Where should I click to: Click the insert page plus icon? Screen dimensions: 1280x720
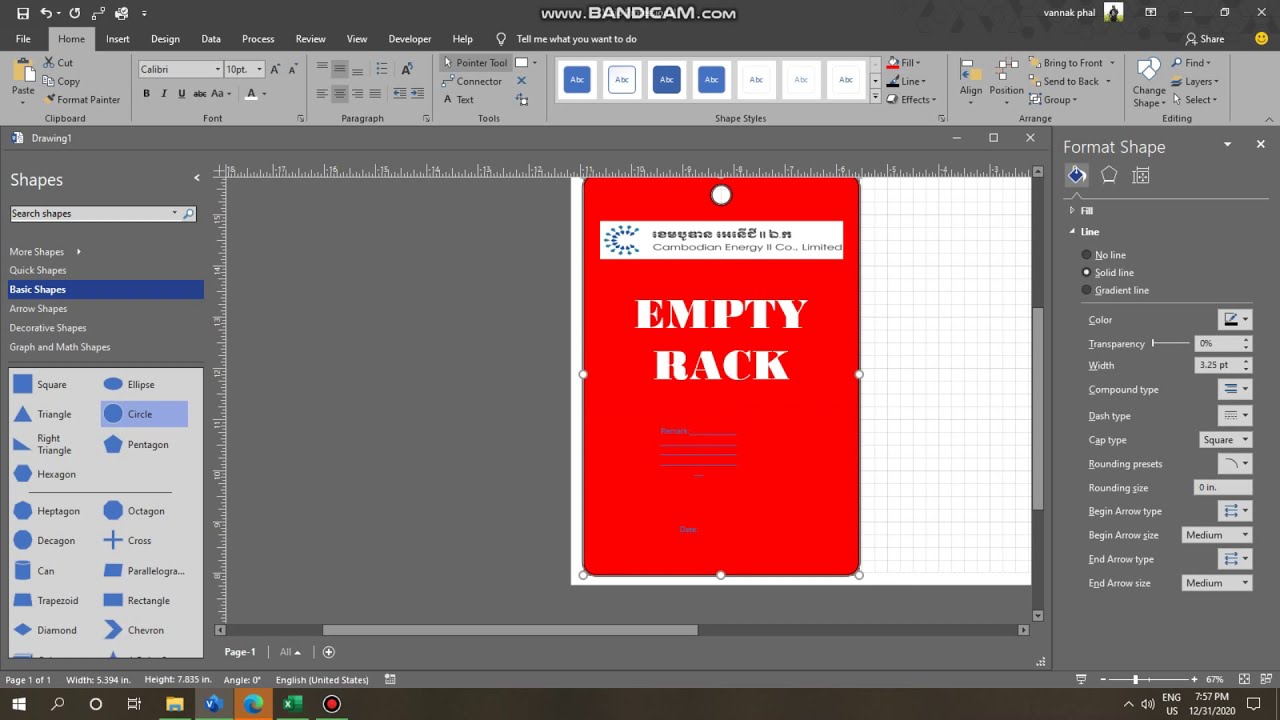[328, 652]
